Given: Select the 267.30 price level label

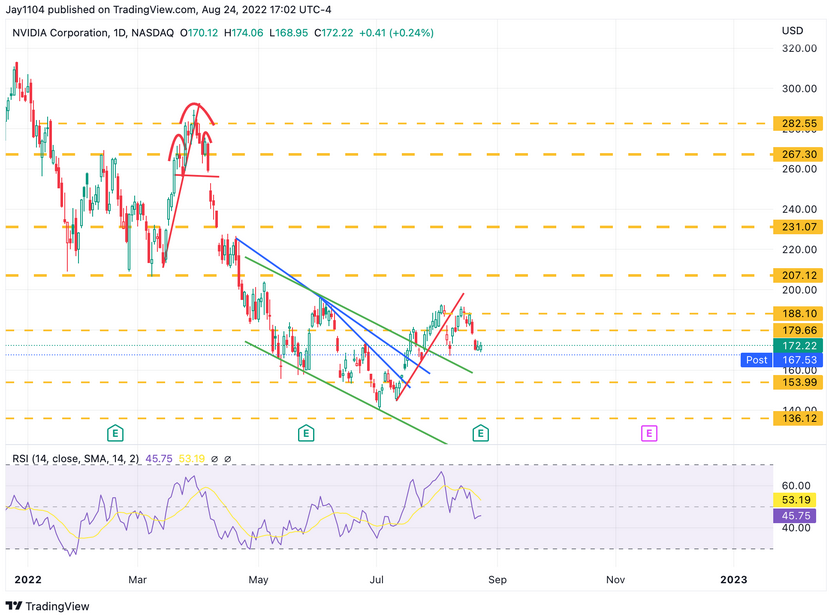Looking at the screenshot, I should tap(798, 154).
